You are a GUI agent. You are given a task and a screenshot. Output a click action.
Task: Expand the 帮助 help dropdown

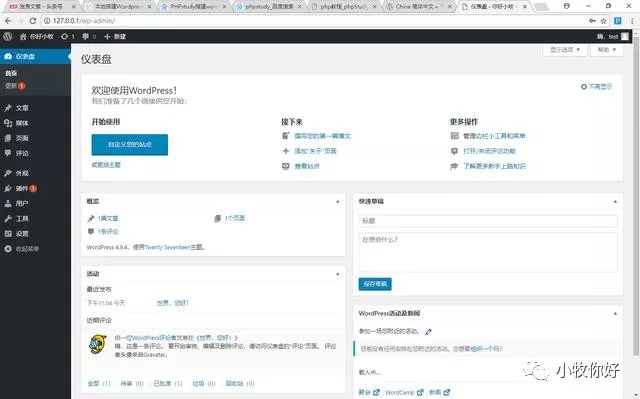click(607, 50)
